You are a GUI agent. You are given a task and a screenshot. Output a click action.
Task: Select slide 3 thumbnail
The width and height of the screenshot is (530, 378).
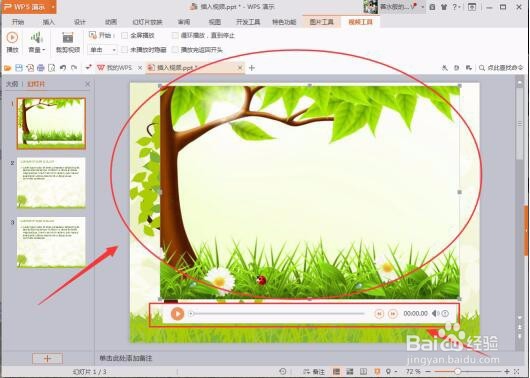click(x=51, y=242)
